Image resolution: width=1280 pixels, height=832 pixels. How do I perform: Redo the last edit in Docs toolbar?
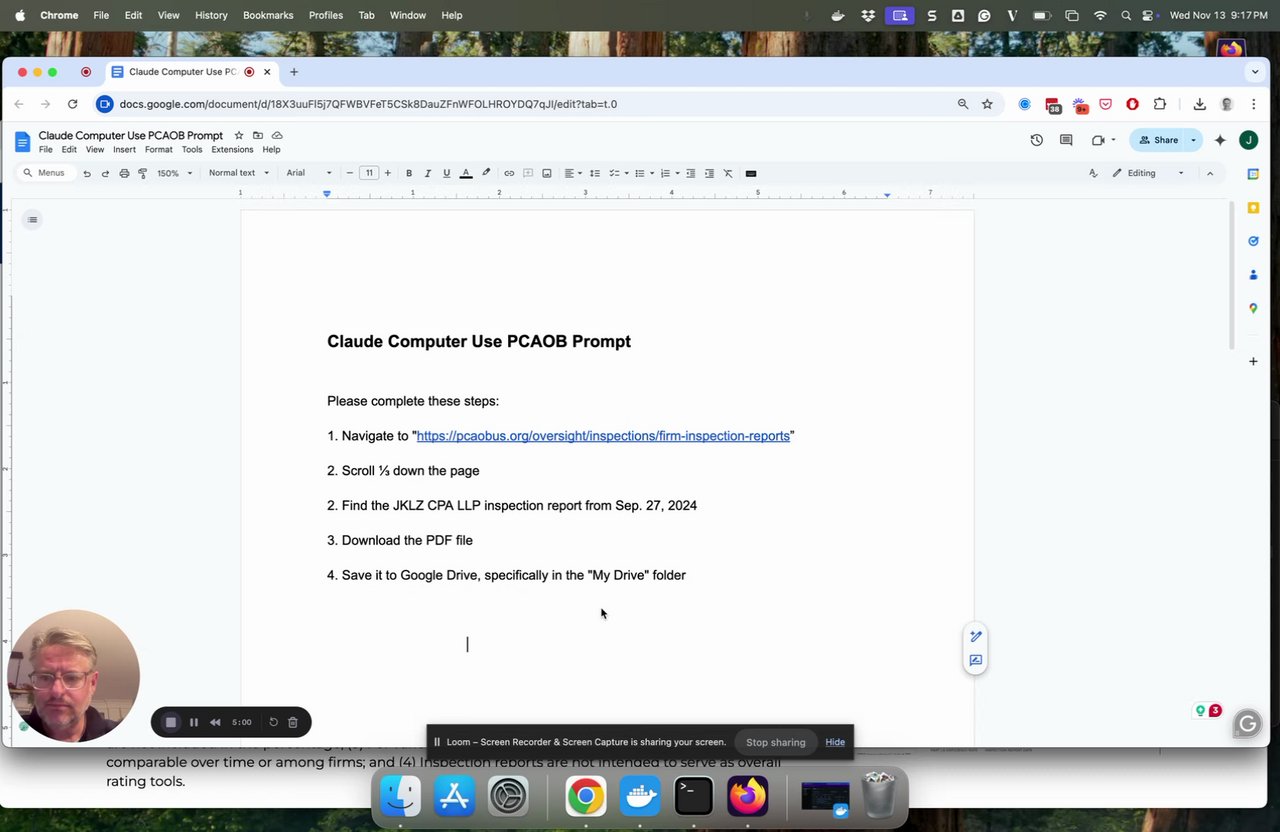(105, 173)
